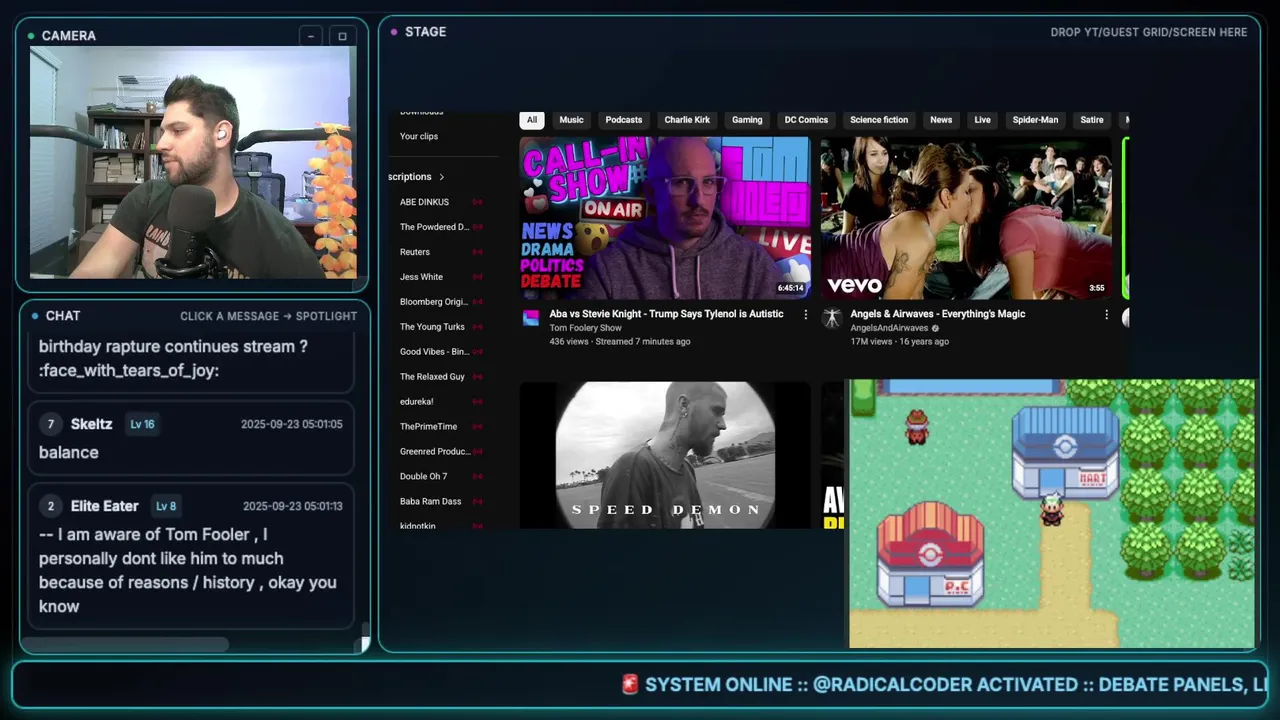1280x720 pixels.
Task: Maximize the Camera panel
Action: tap(342, 36)
